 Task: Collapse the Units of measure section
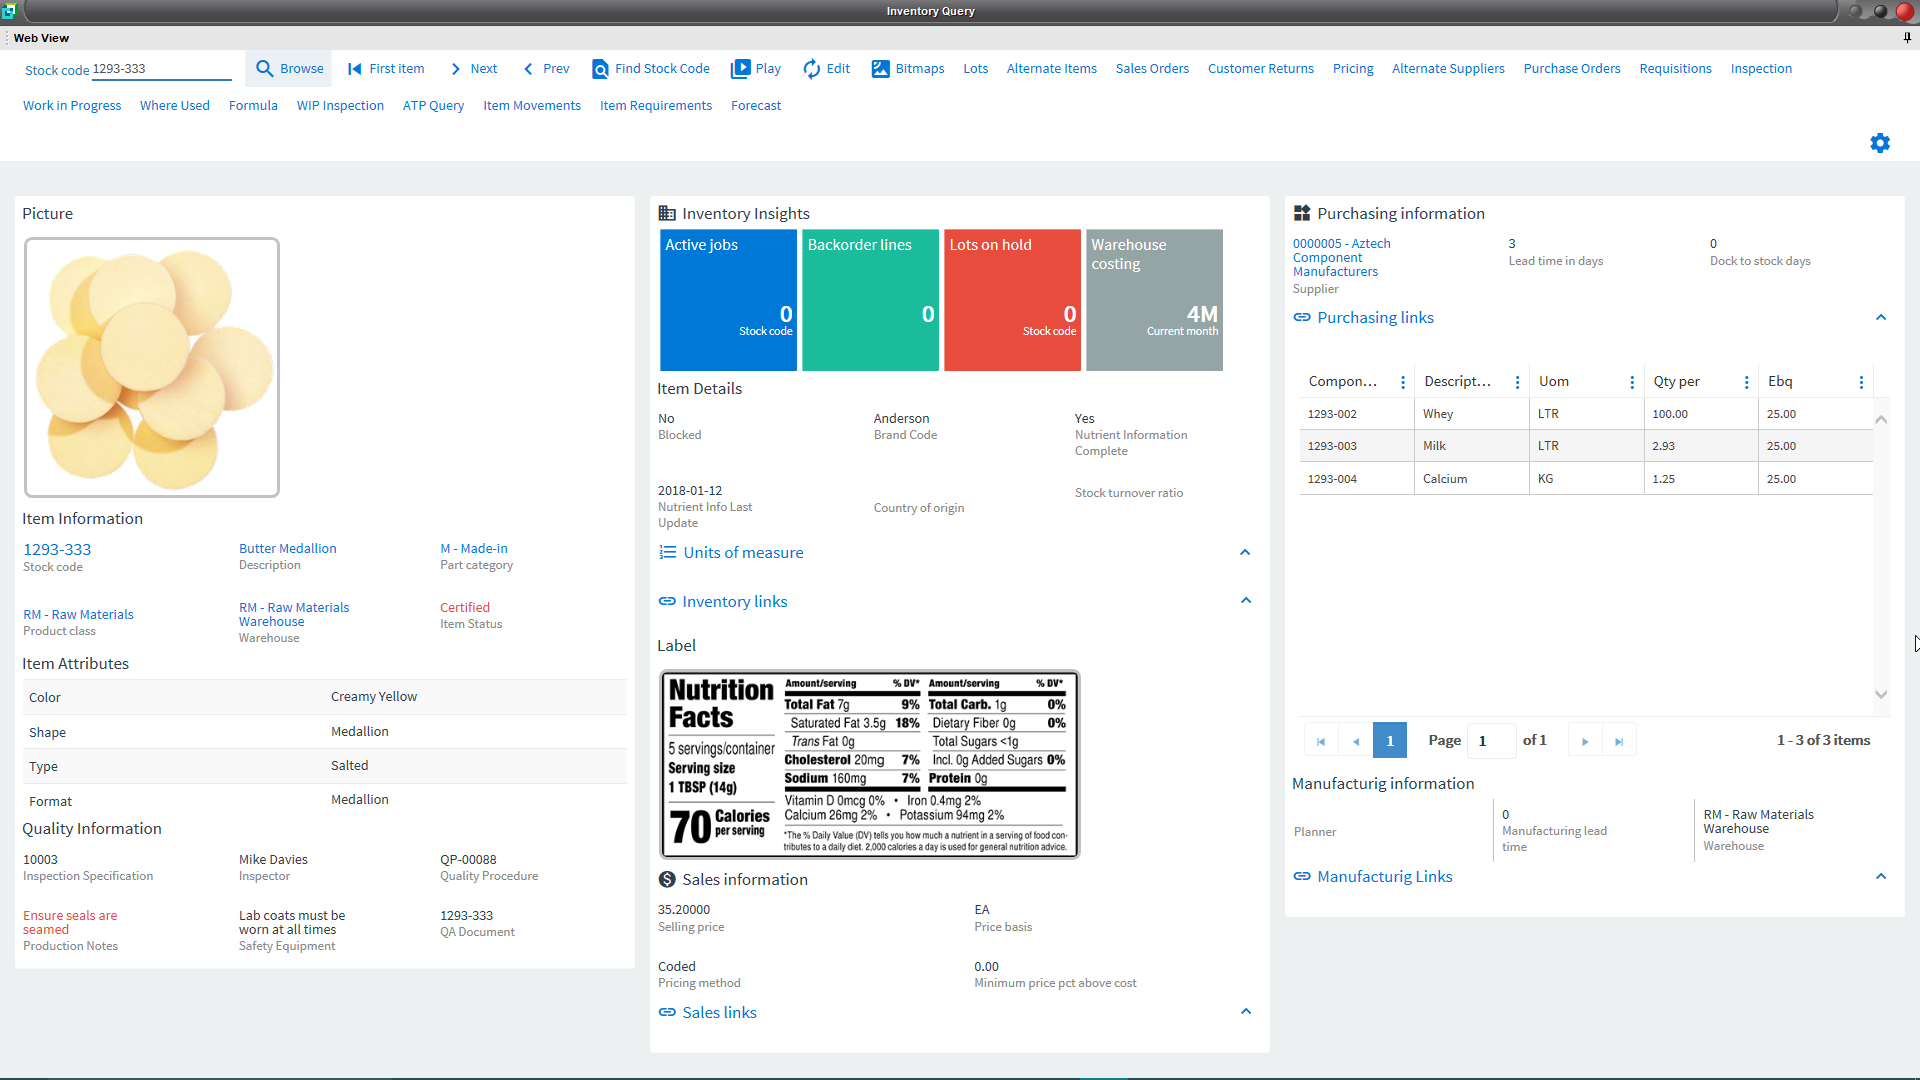tap(1245, 552)
